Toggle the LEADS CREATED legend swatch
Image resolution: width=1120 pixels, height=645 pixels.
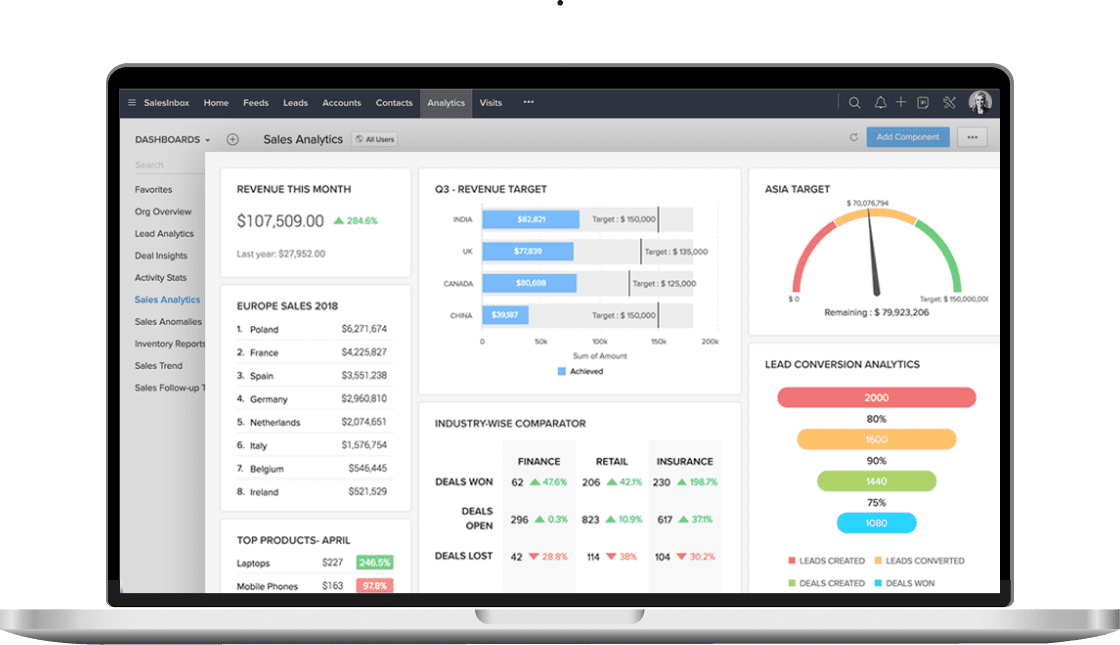coord(791,561)
